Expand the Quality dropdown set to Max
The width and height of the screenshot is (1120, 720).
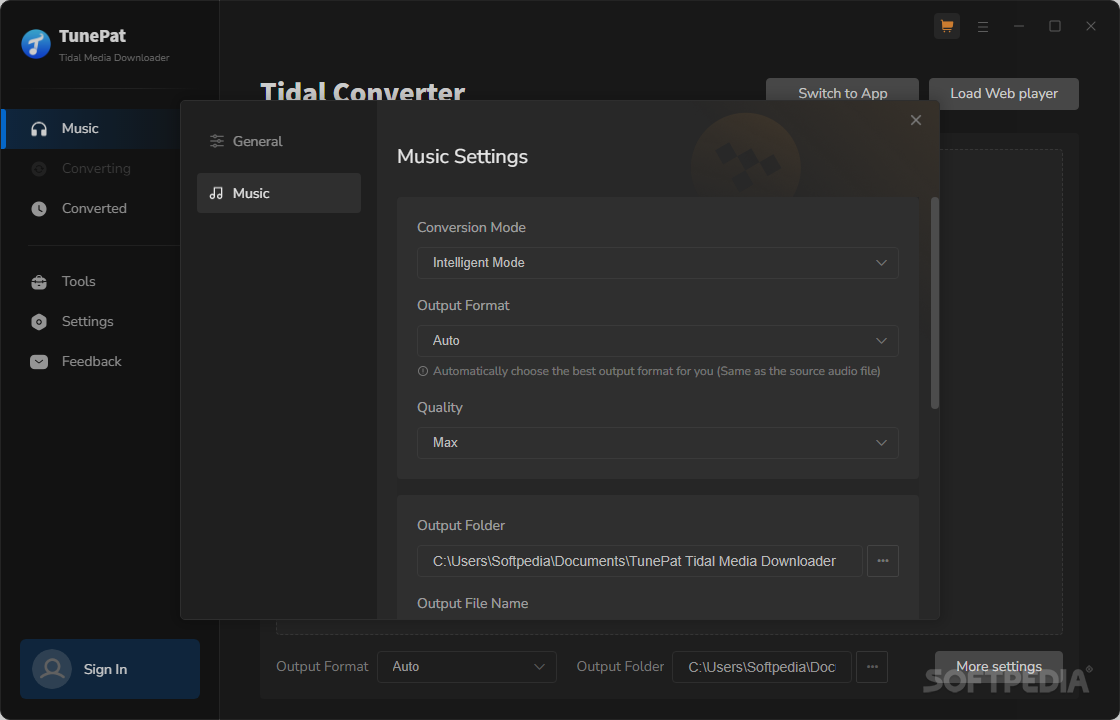pos(658,443)
